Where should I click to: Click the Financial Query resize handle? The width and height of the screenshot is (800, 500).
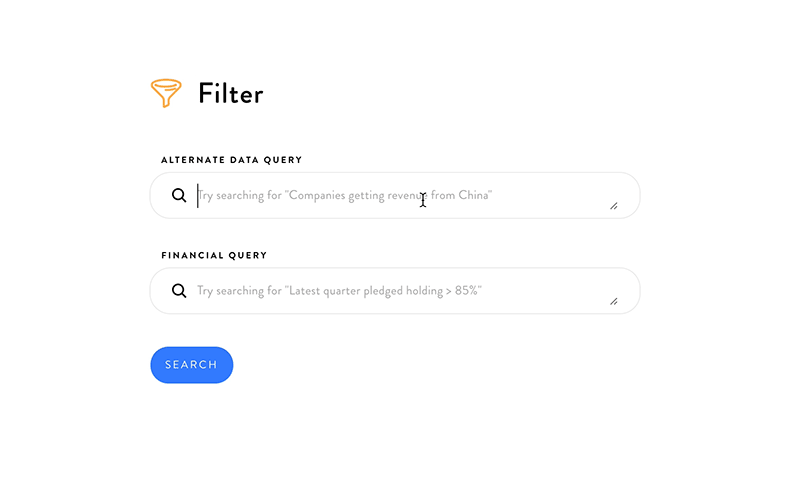pyautogui.click(x=614, y=302)
